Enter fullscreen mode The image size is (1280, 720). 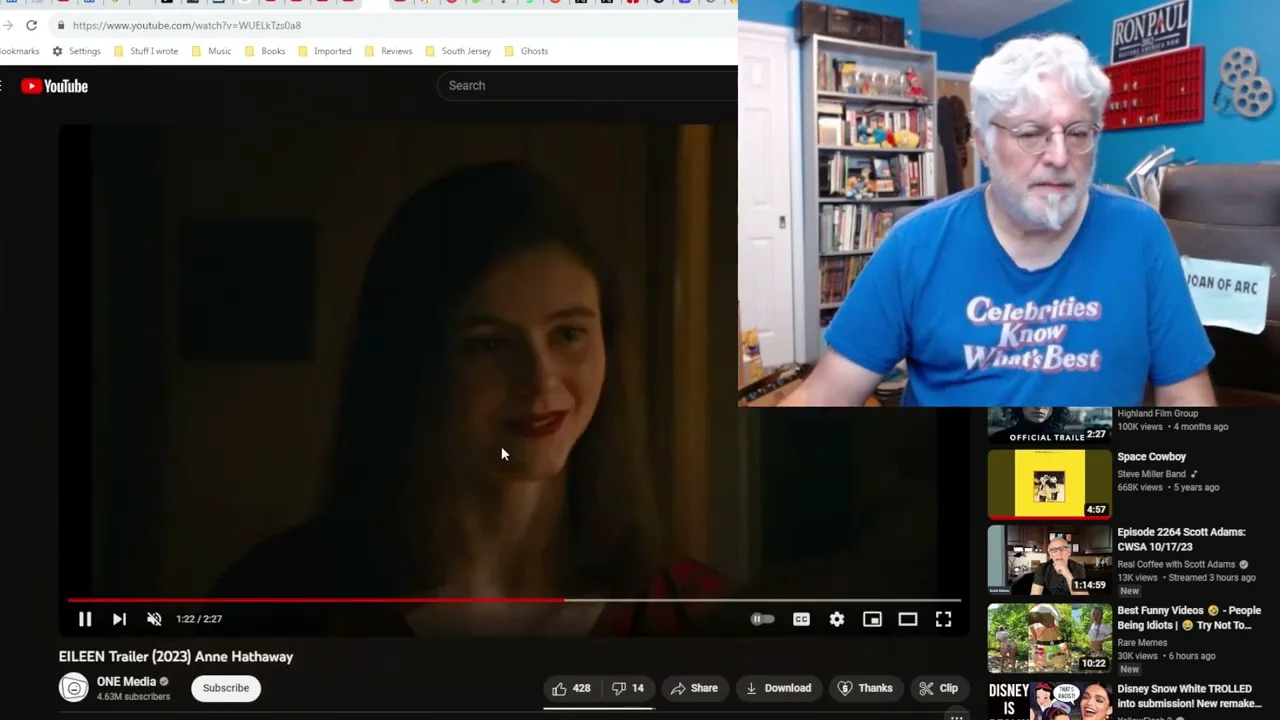tap(943, 619)
